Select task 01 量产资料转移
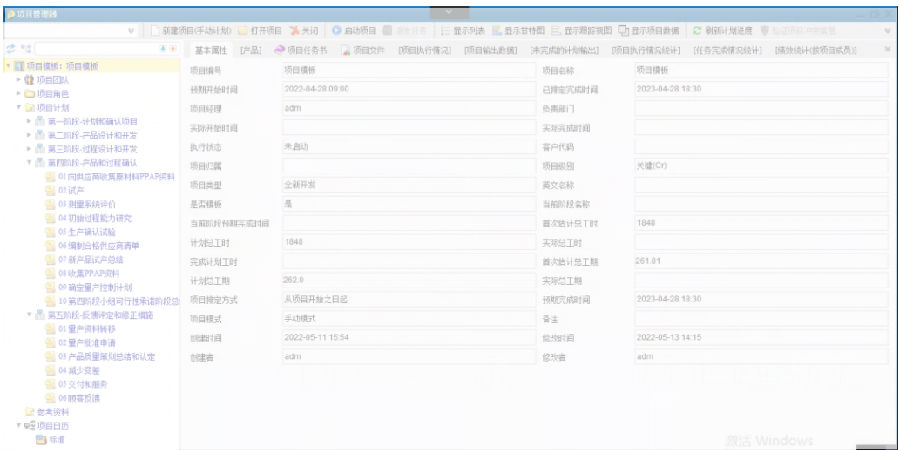Viewport: 900px width, 450px height. (x=87, y=329)
